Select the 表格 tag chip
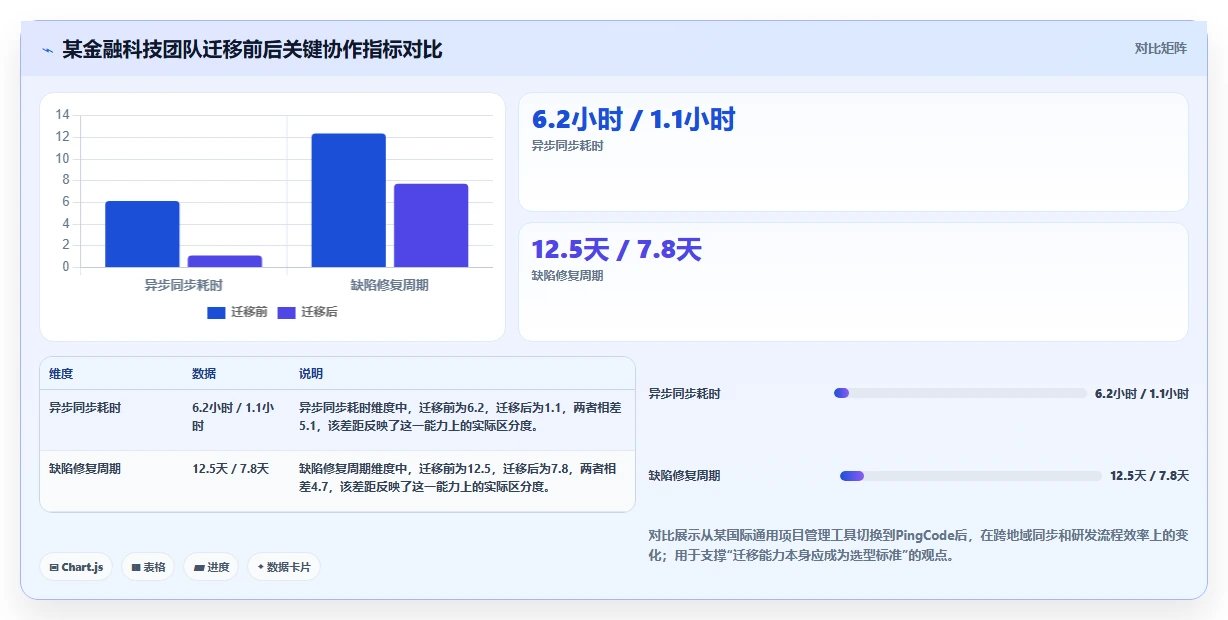 pyautogui.click(x=148, y=567)
